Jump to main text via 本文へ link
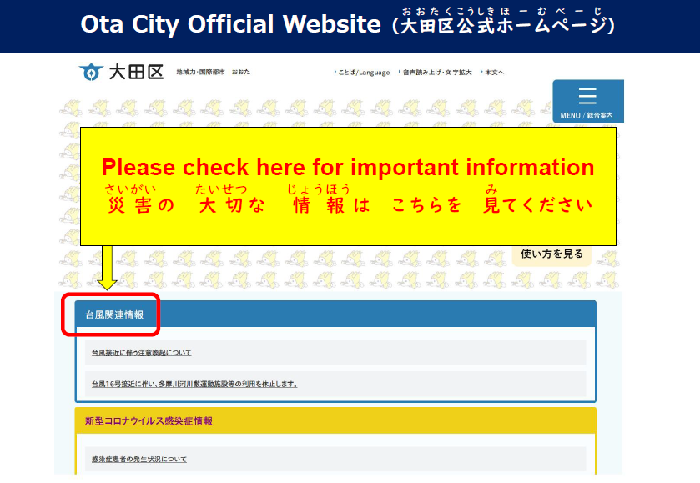Screen dimensions: 700x483 [x=494, y=72]
